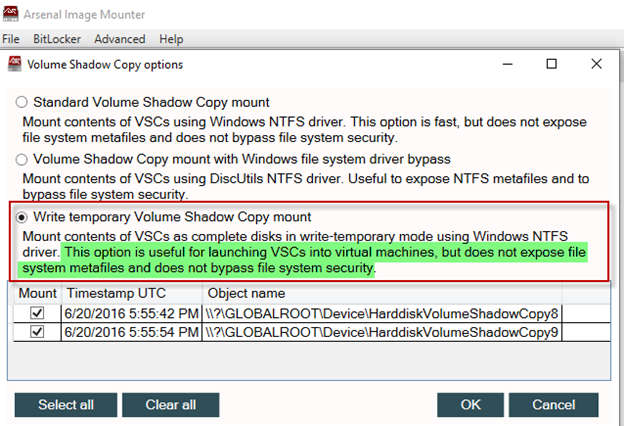The width and height of the screenshot is (624, 426).
Task: Select object name ending HarddiskVolumeShadowCopy8
Action: point(382,313)
